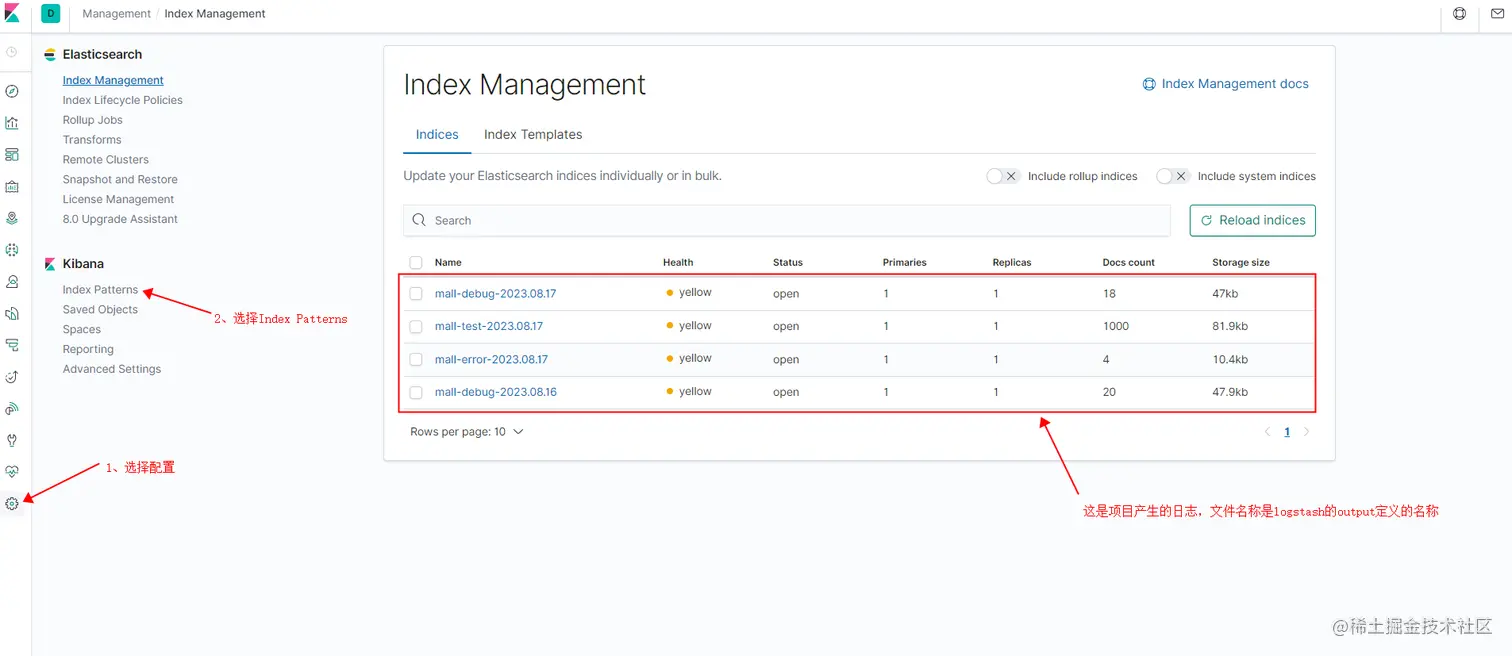Open index mall-error-2023.08.17 link
This screenshot has height=656, width=1512.
pos(491,359)
